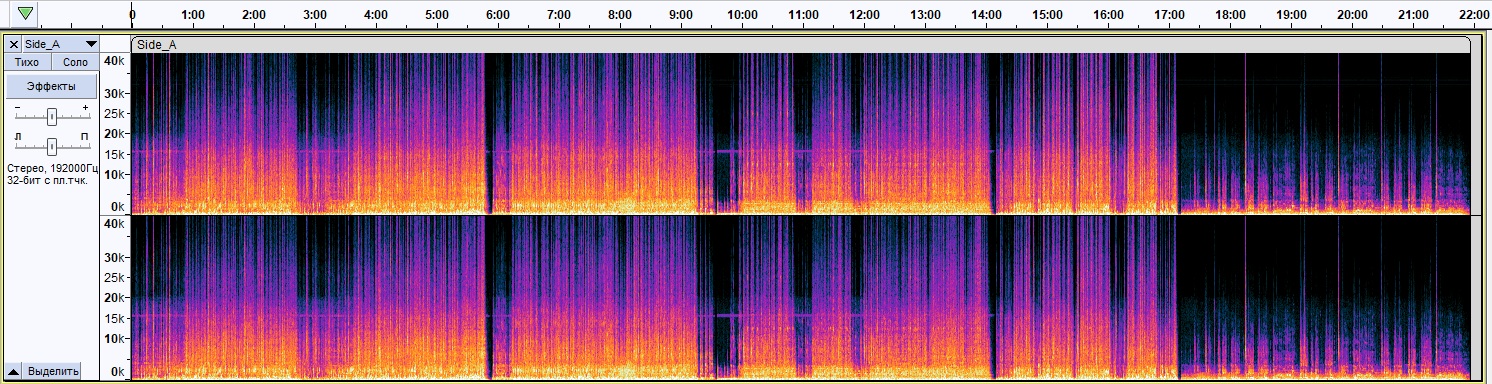Click the minus sign at gain slider left end
This screenshot has height=384, width=1492.
pos(17,108)
